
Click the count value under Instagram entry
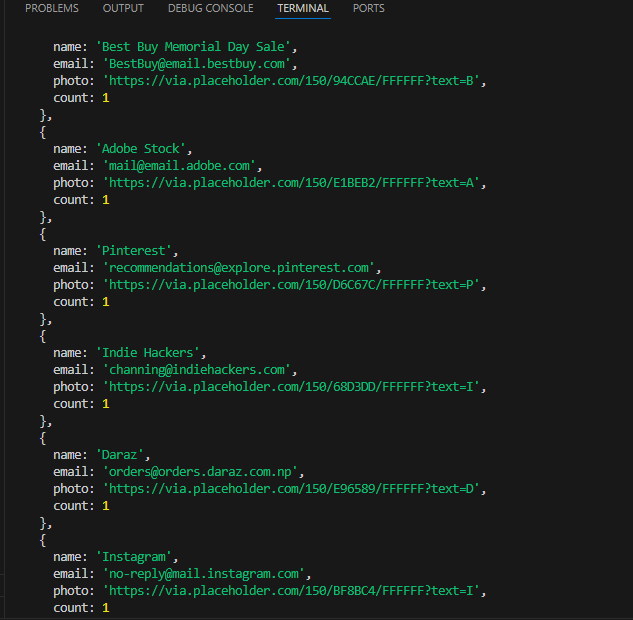pyautogui.click(x=106, y=608)
